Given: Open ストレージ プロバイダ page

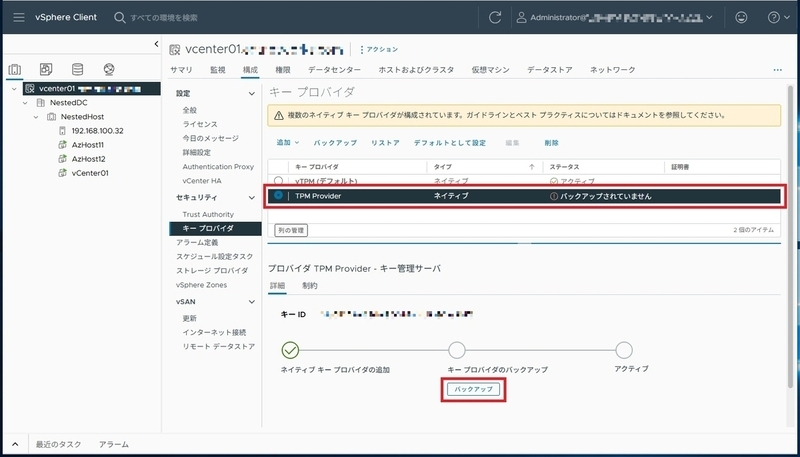Looking at the screenshot, I should tap(212, 270).
